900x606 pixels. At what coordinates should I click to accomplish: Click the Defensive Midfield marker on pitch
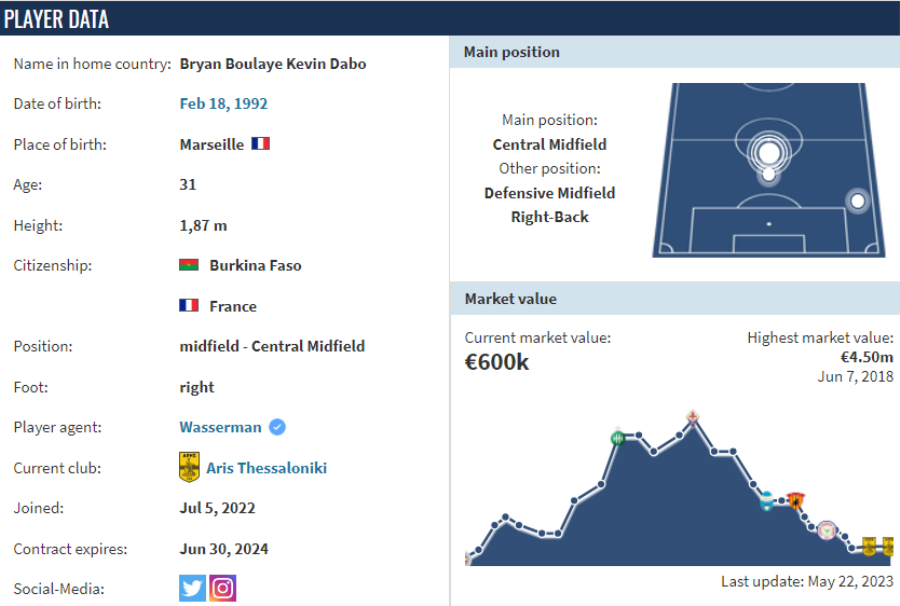768,175
